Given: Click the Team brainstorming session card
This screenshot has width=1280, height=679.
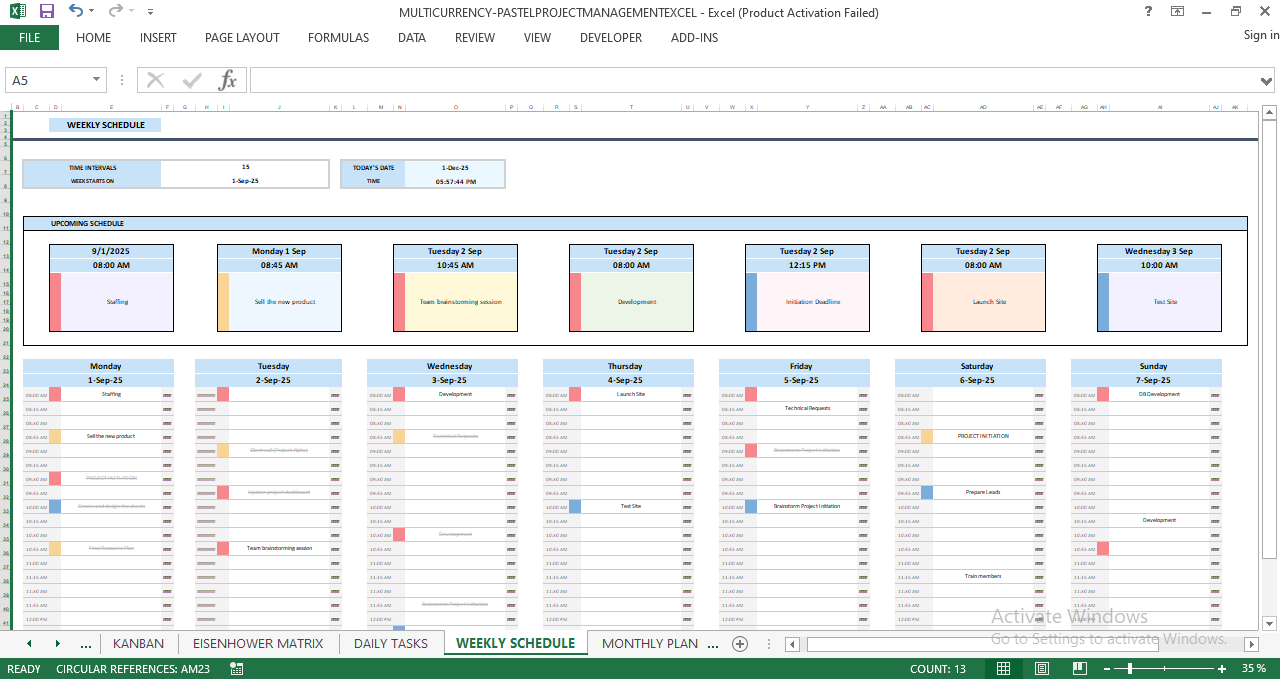Looking at the screenshot, I should click(x=455, y=301).
